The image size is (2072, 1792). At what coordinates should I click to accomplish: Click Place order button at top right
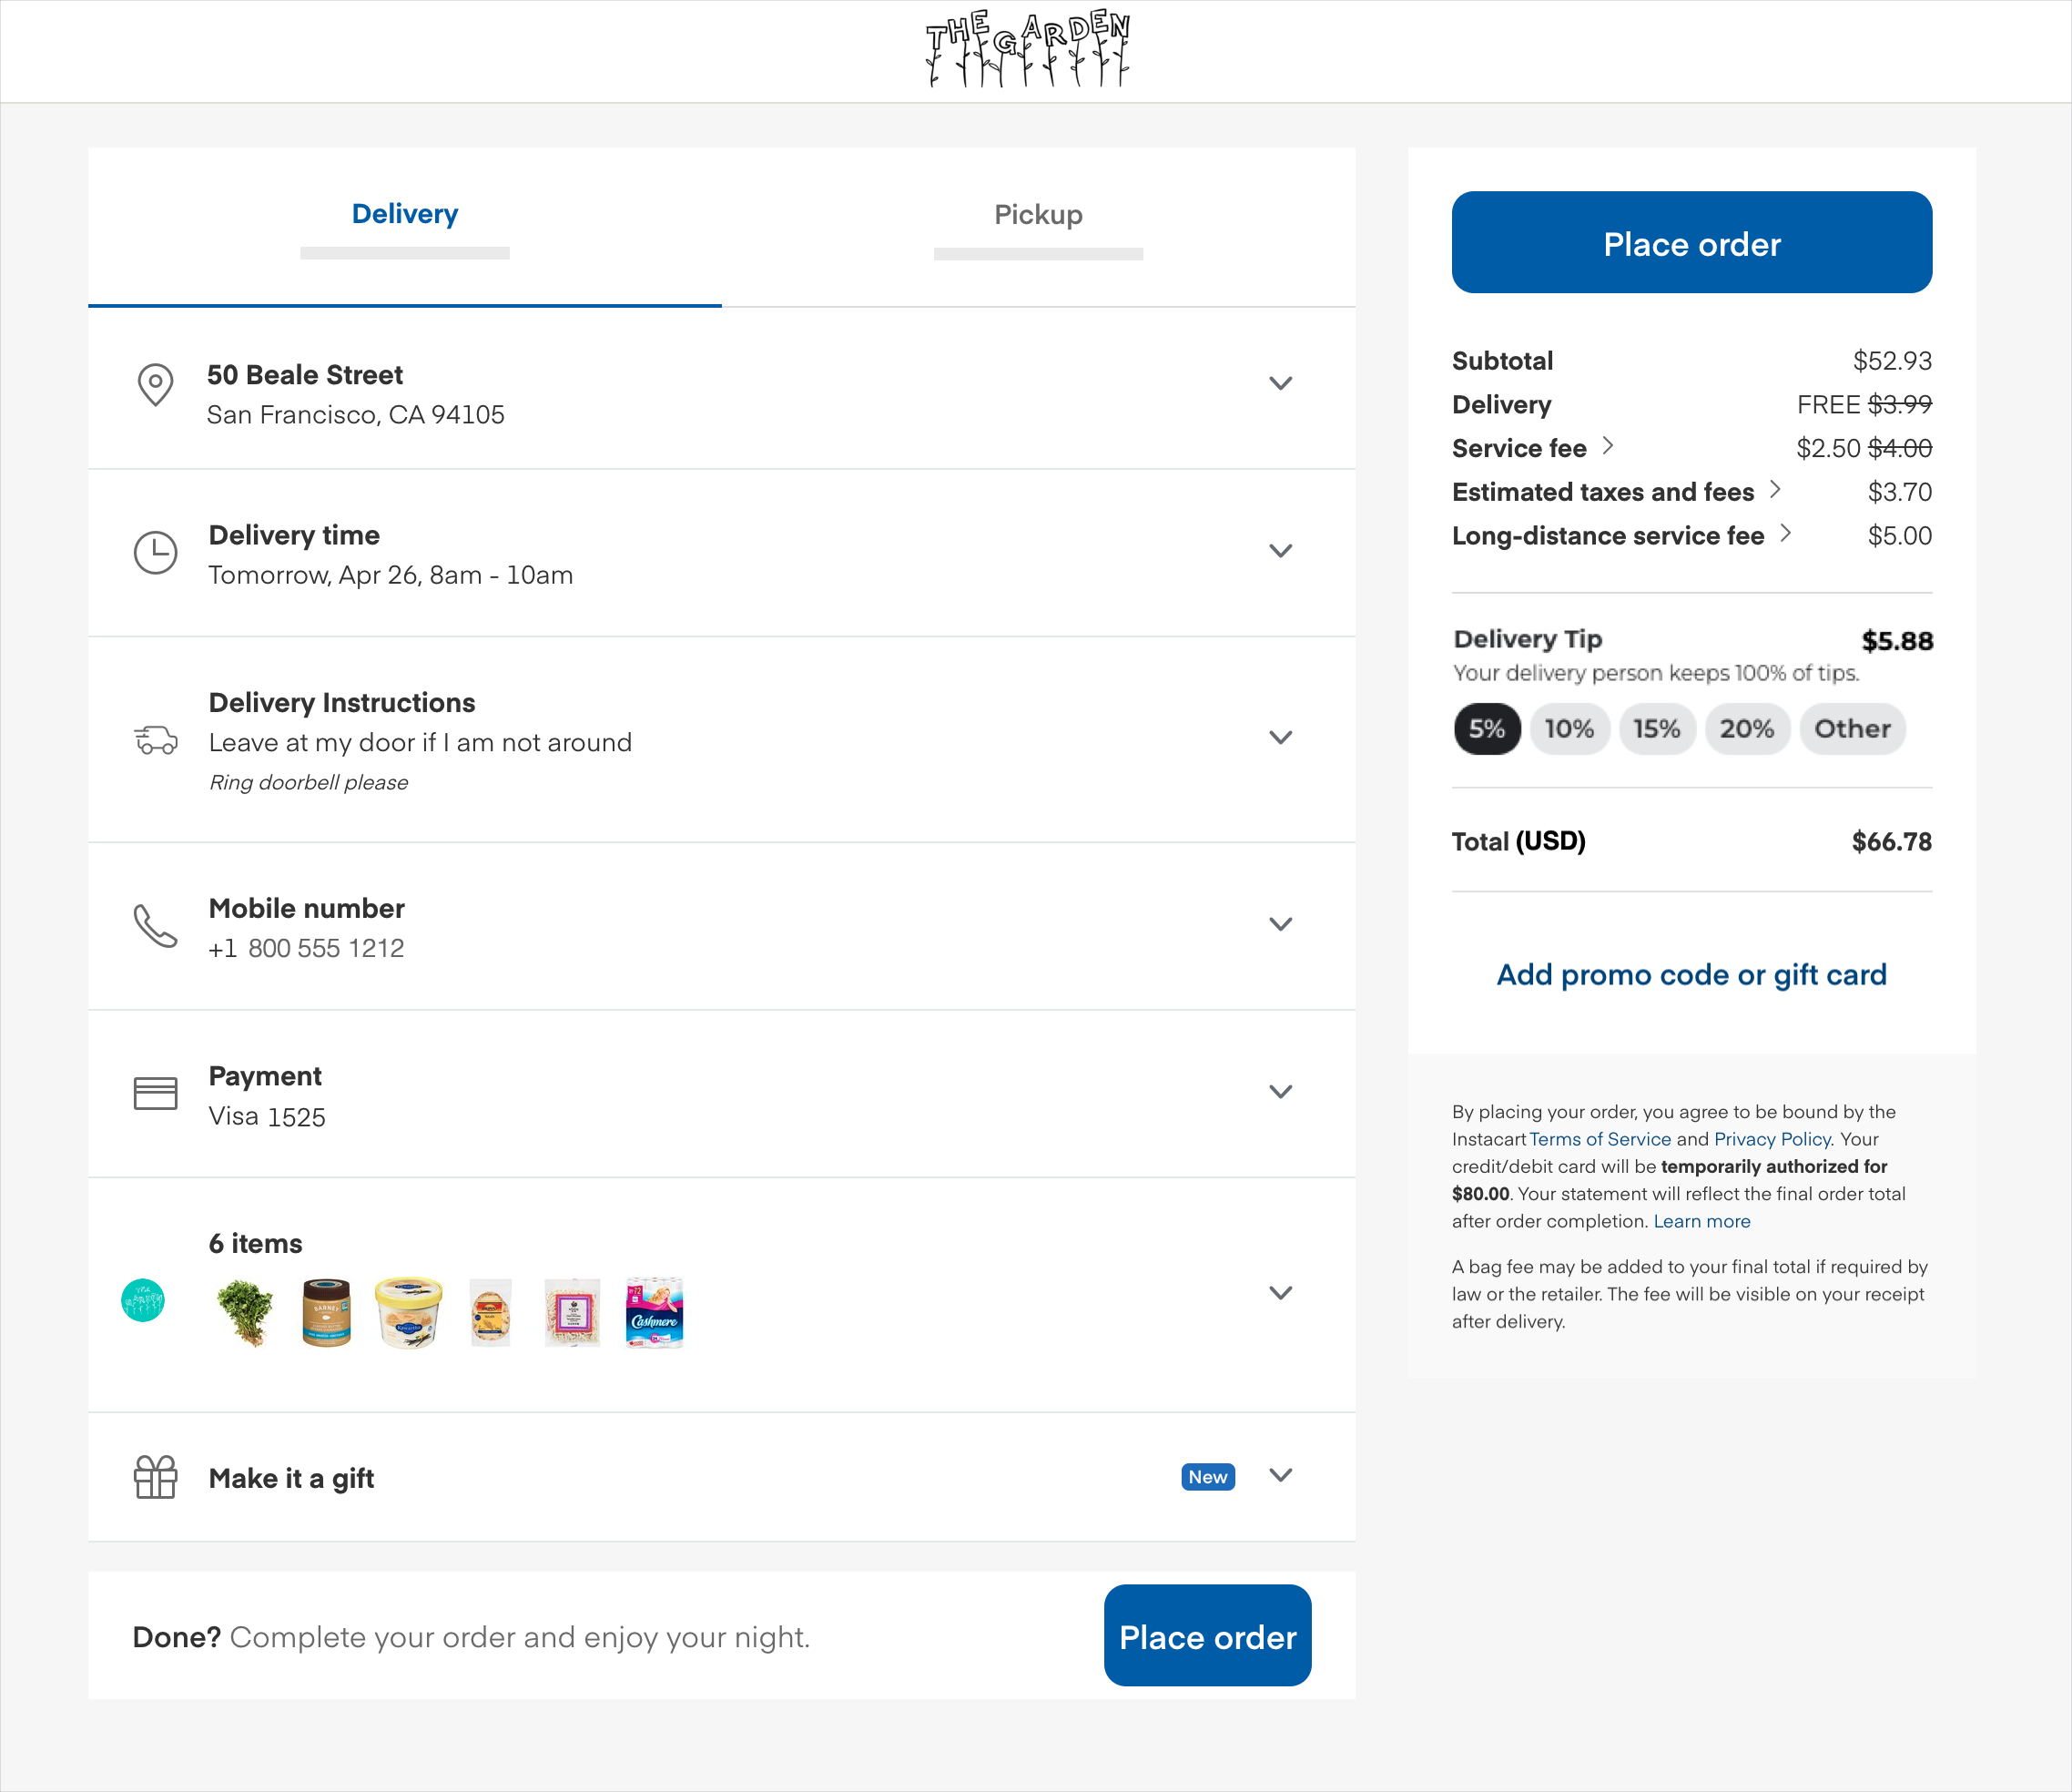(x=1691, y=243)
